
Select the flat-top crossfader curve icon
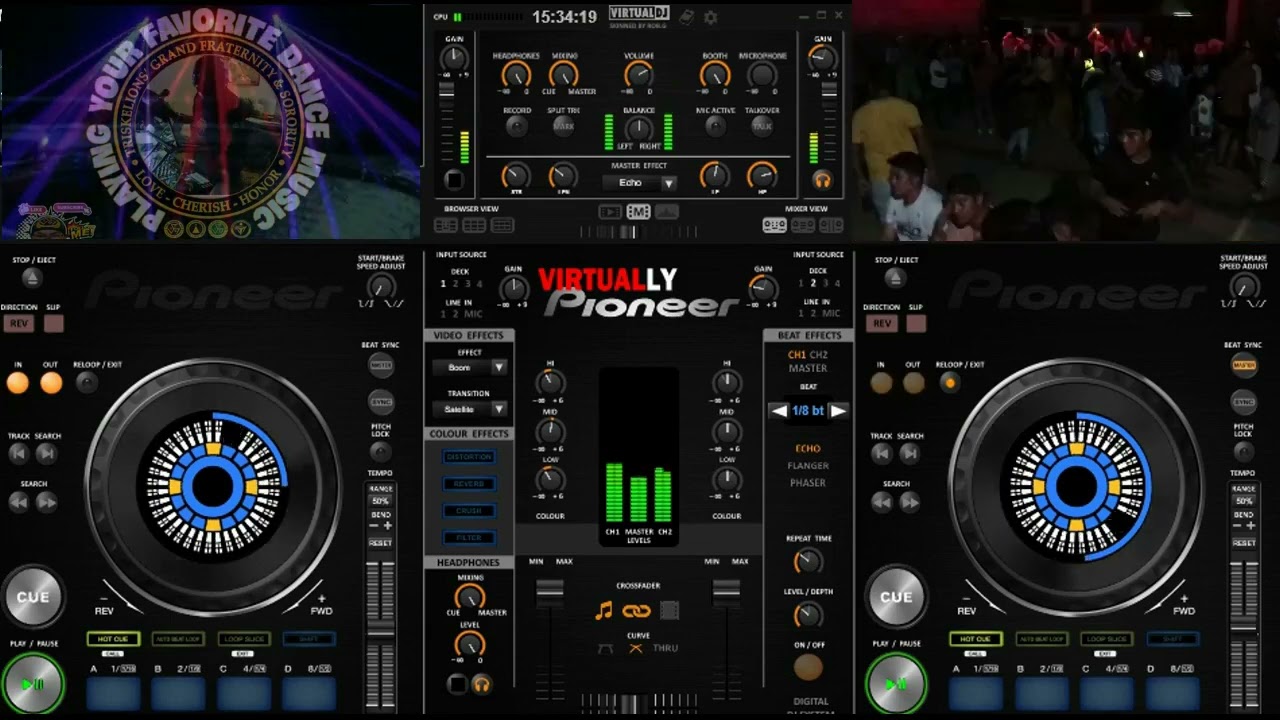tap(606, 648)
